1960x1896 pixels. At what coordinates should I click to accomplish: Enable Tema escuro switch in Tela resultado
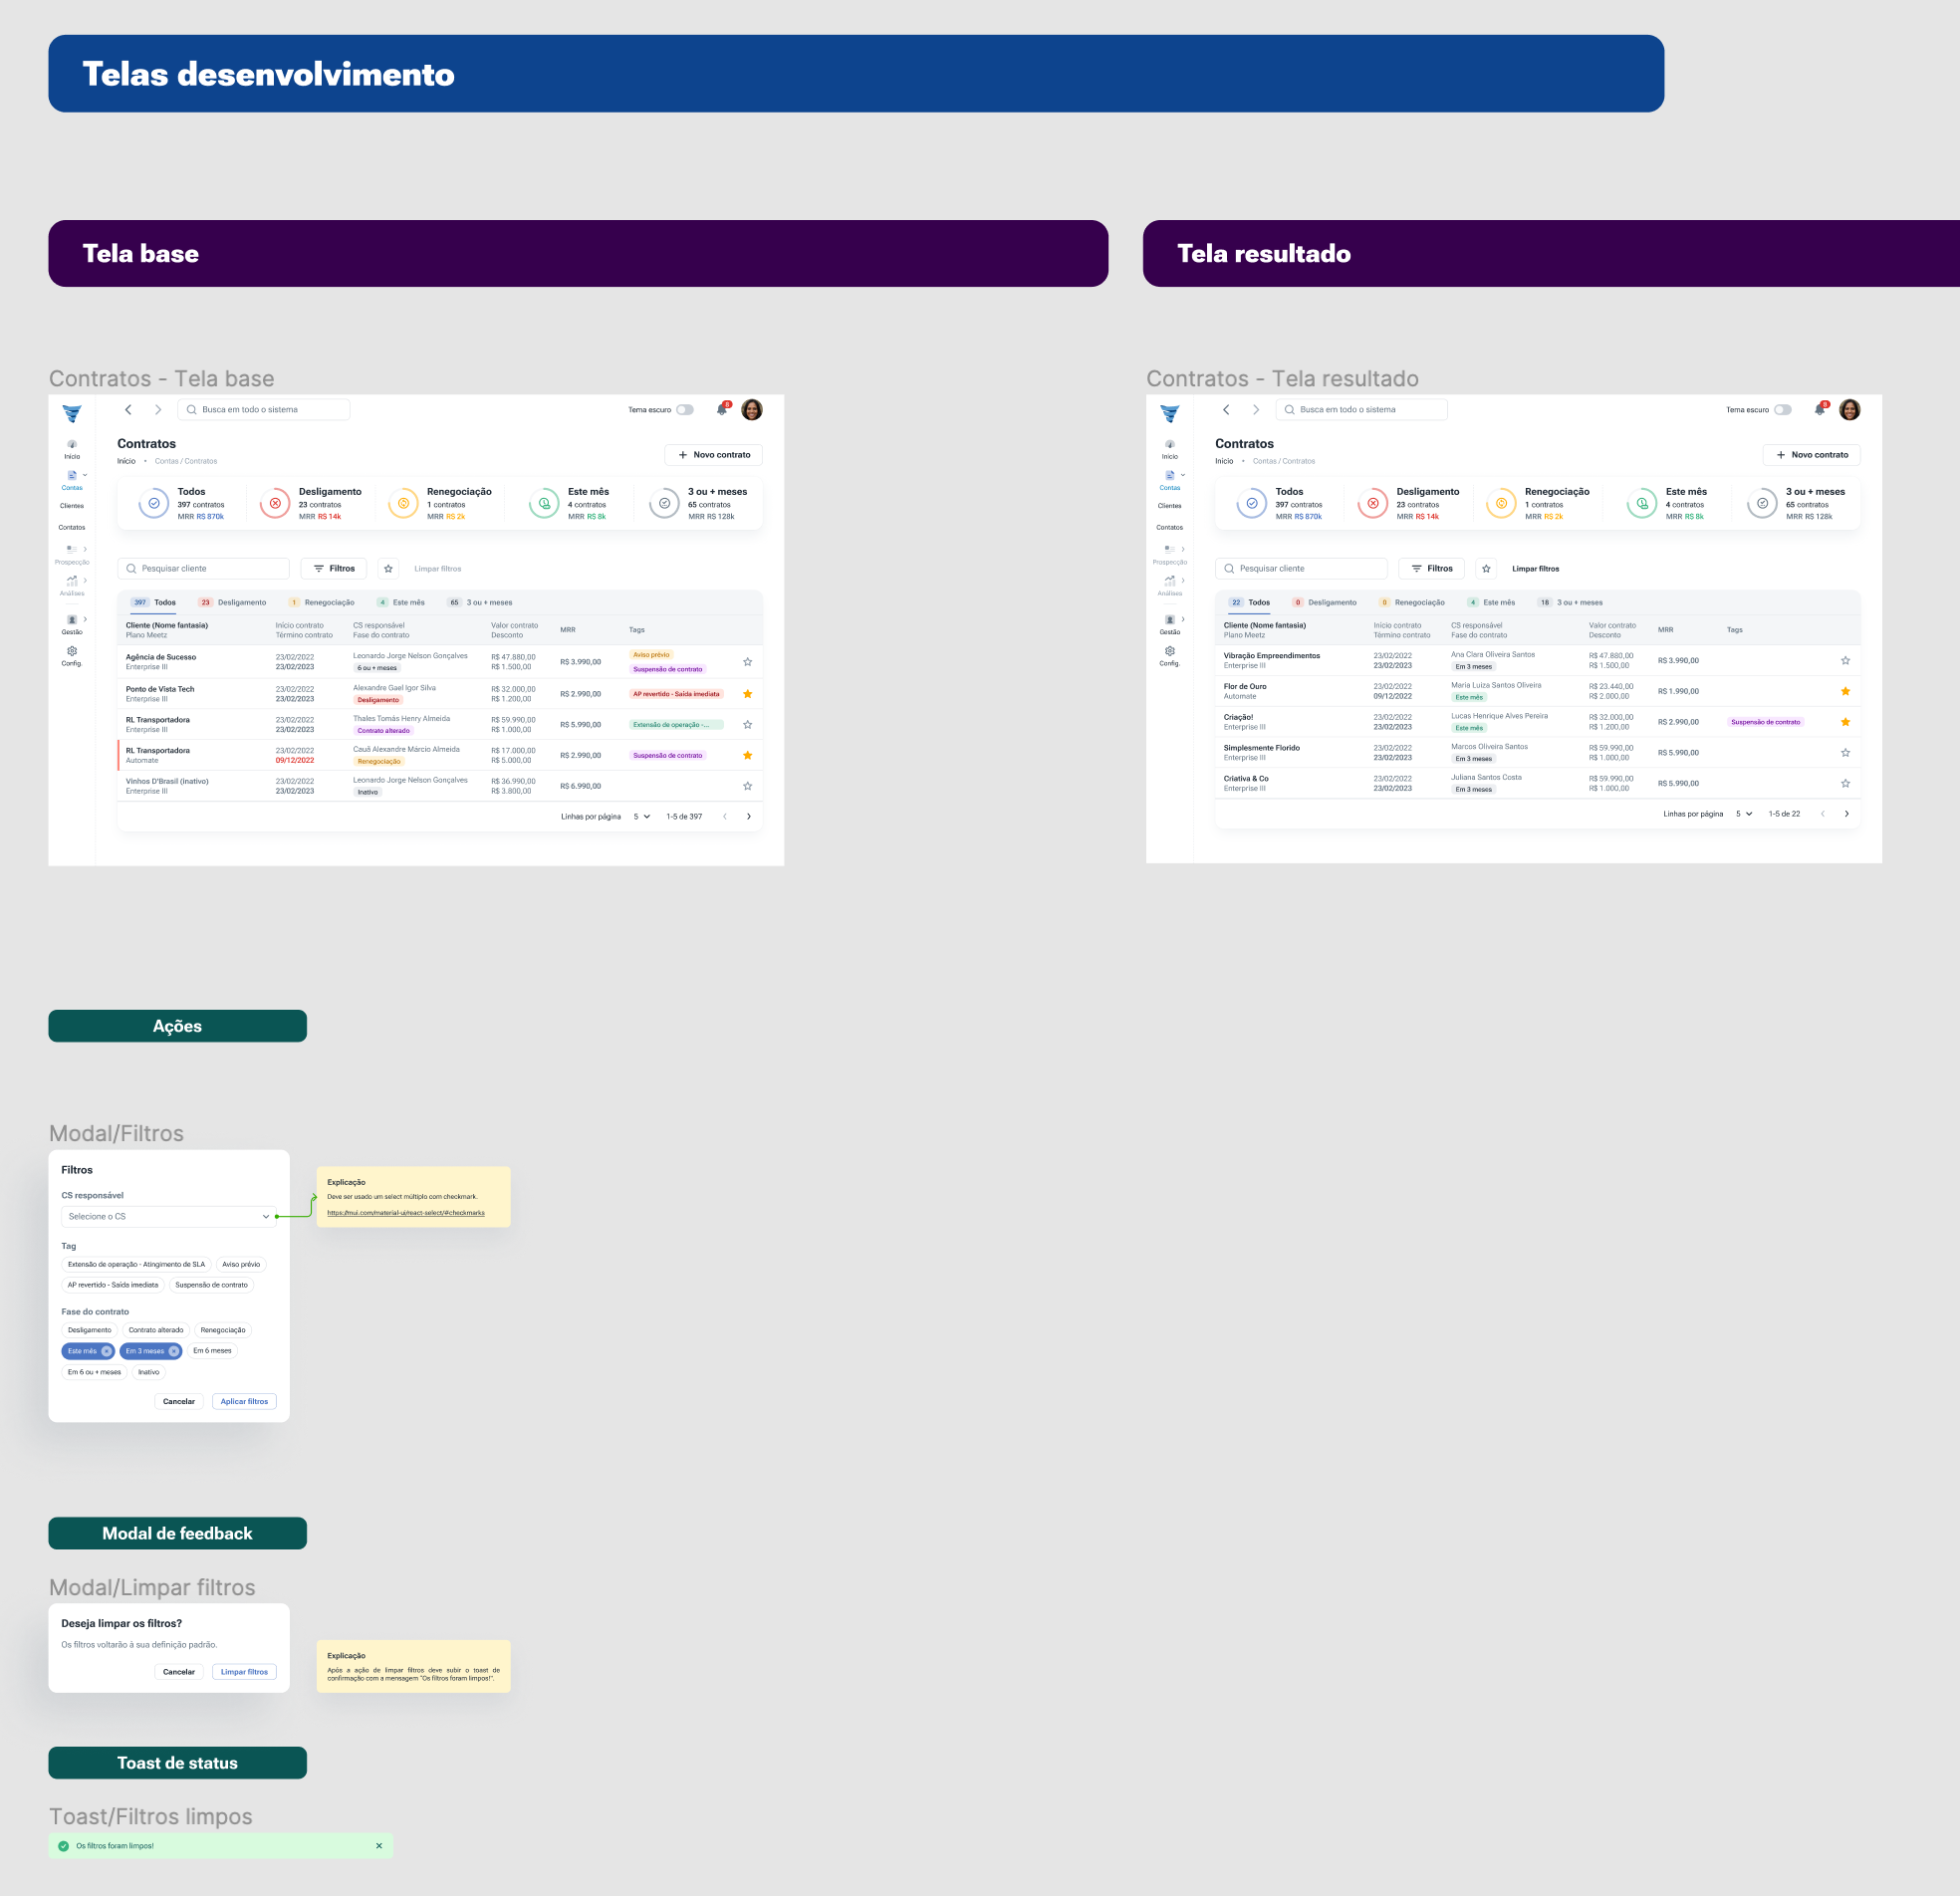pyautogui.click(x=1783, y=409)
